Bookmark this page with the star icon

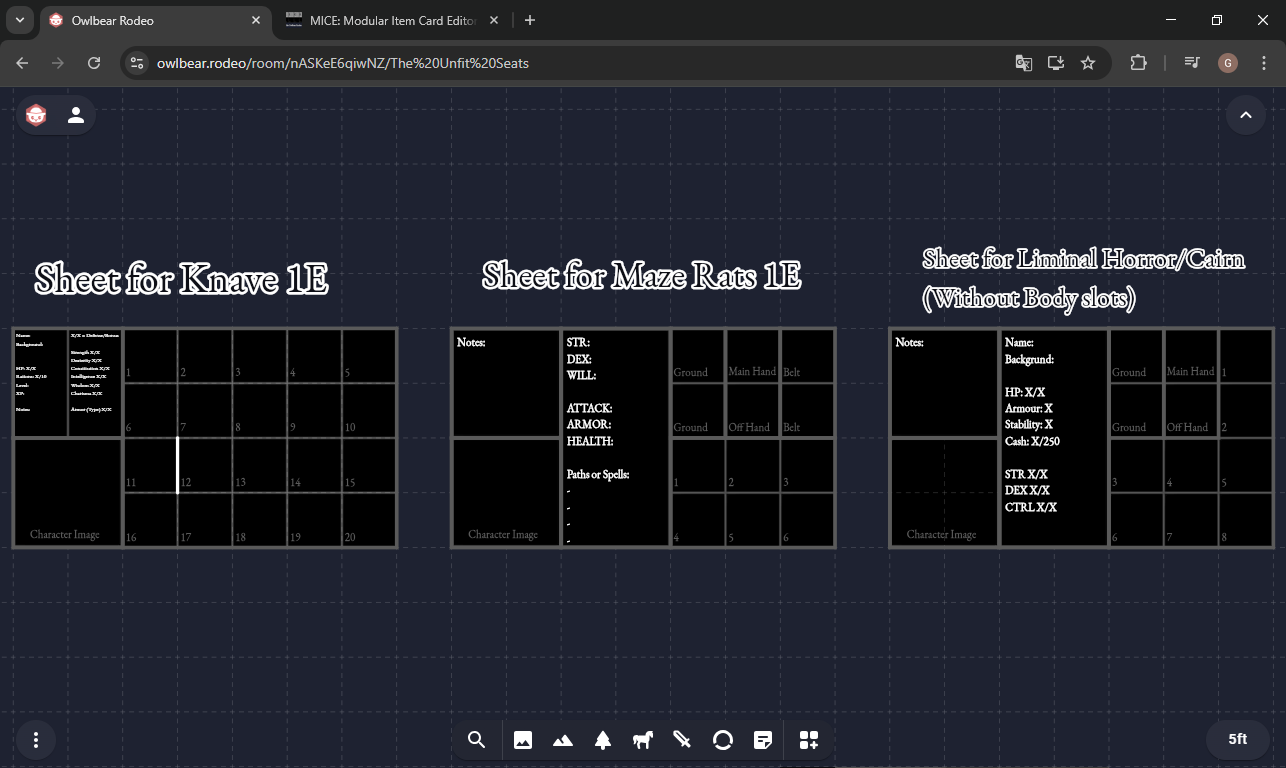click(1088, 63)
